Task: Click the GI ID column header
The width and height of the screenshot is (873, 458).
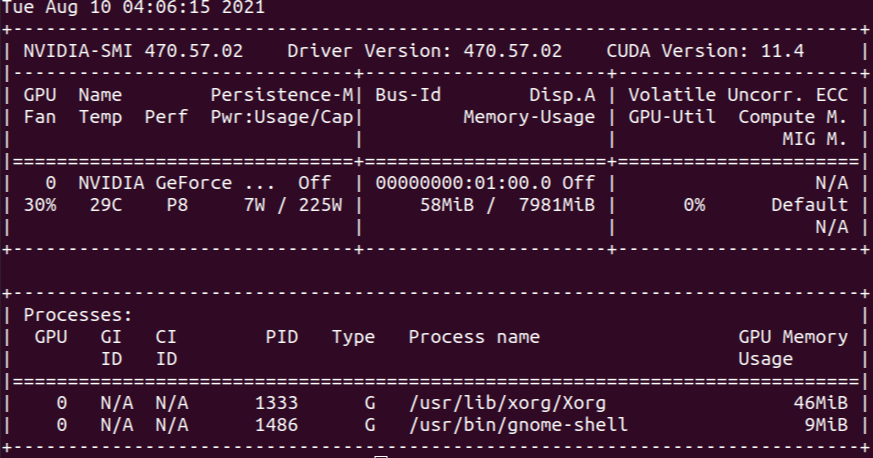Action: click(111, 348)
